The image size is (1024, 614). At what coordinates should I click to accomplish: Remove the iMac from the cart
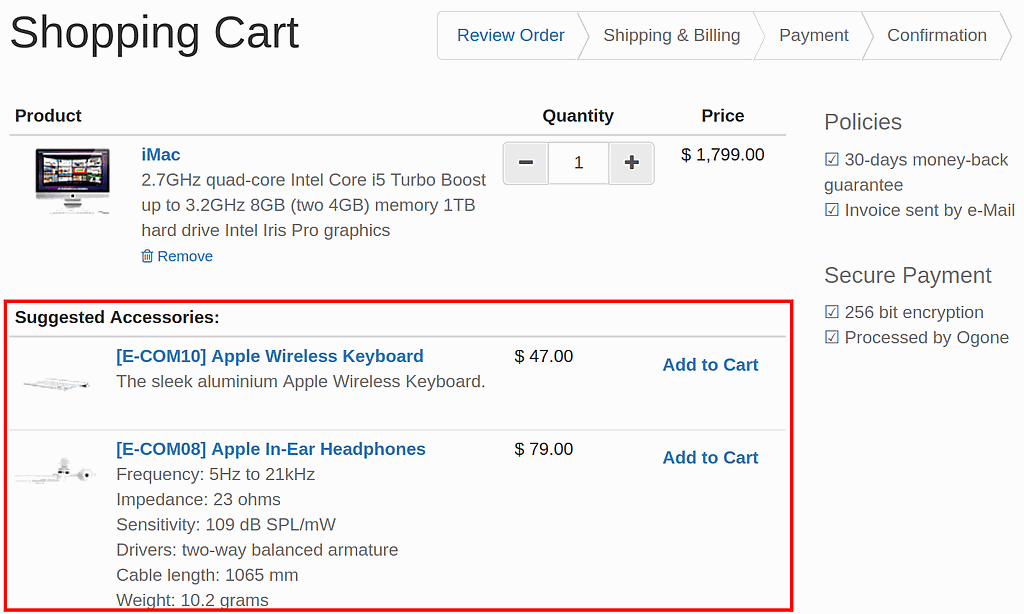click(x=185, y=256)
